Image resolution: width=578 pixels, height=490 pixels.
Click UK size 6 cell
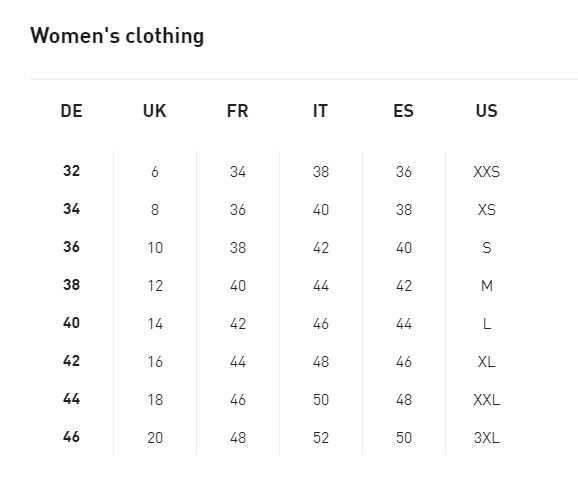155,172
